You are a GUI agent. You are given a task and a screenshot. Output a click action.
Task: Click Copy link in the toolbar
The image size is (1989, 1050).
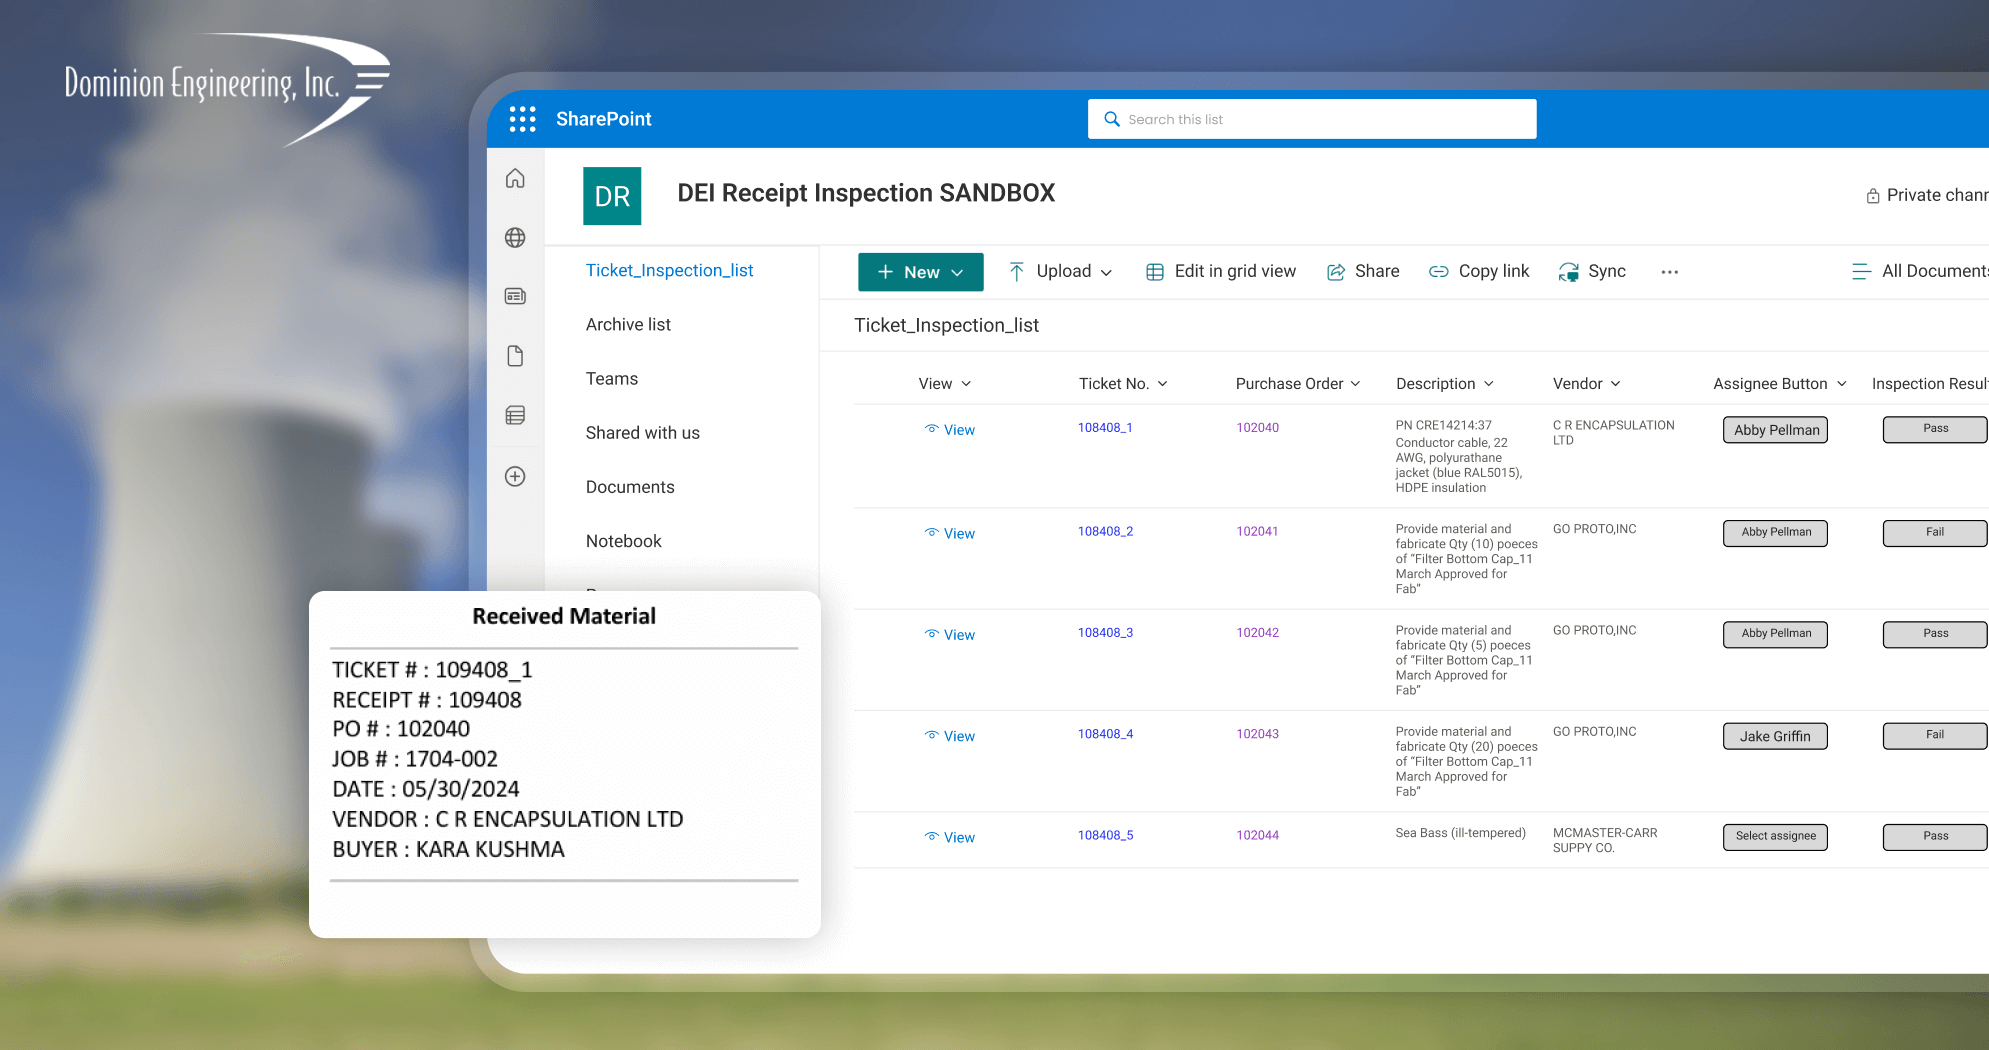pos(1479,271)
